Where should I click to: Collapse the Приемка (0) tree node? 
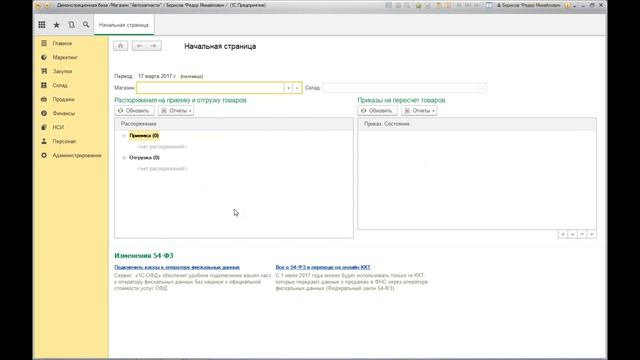click(124, 136)
